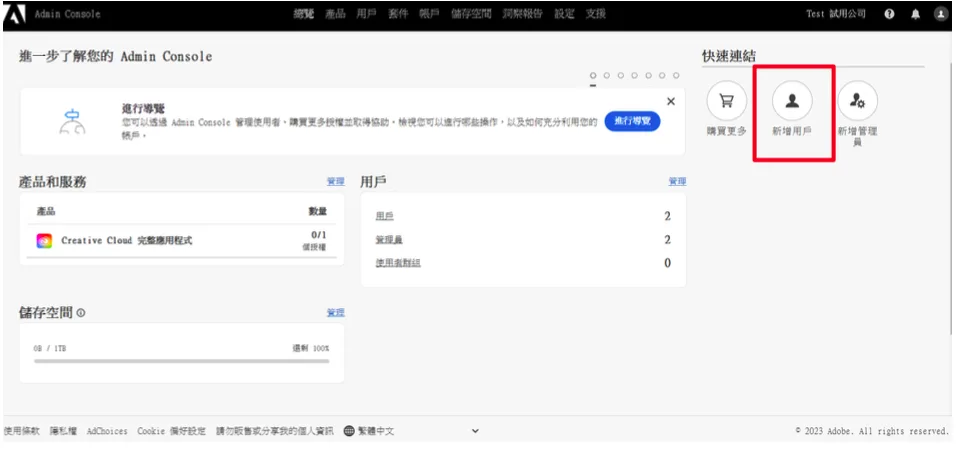Open 請勿販售或分享我的個人資訊 footer link

(275, 431)
